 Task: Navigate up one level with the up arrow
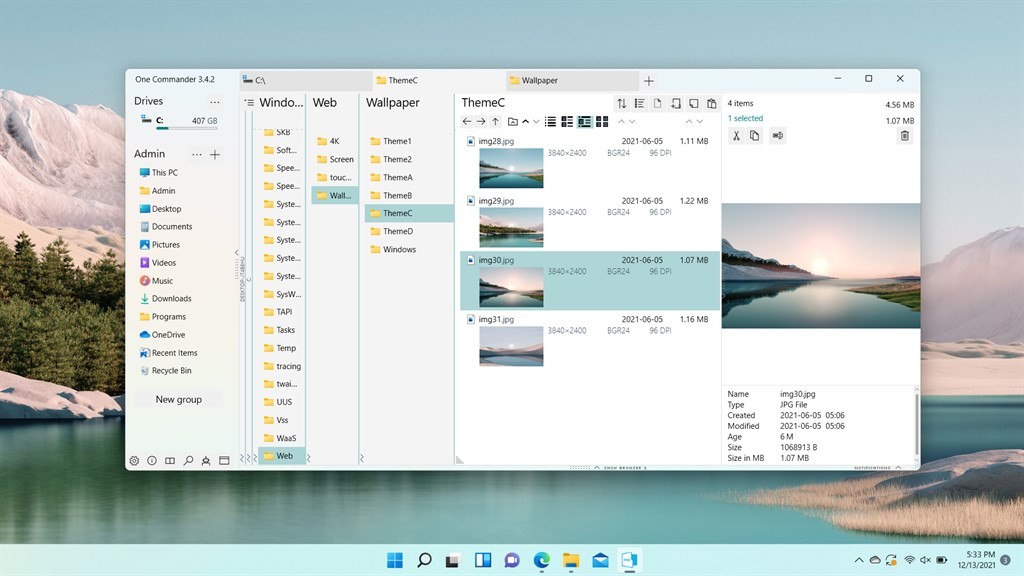click(x=496, y=121)
